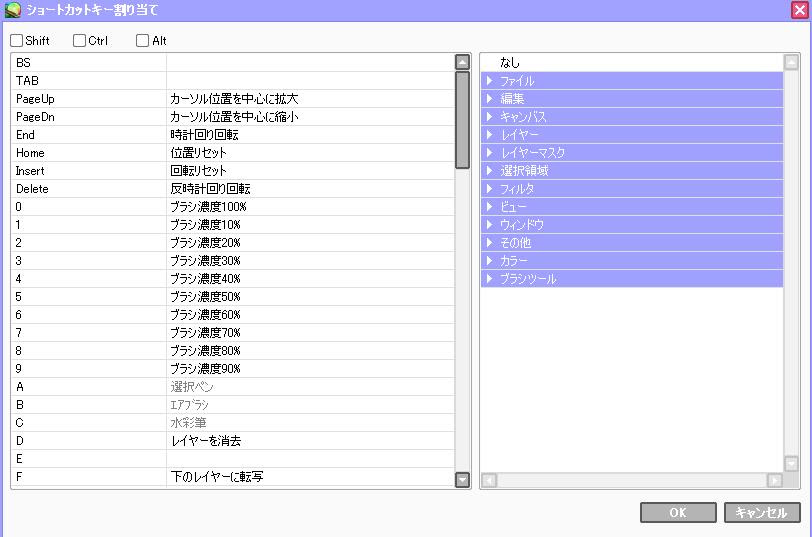Select the PageUp key row
Image resolution: width=812 pixels, height=537 pixels.
(x=233, y=98)
